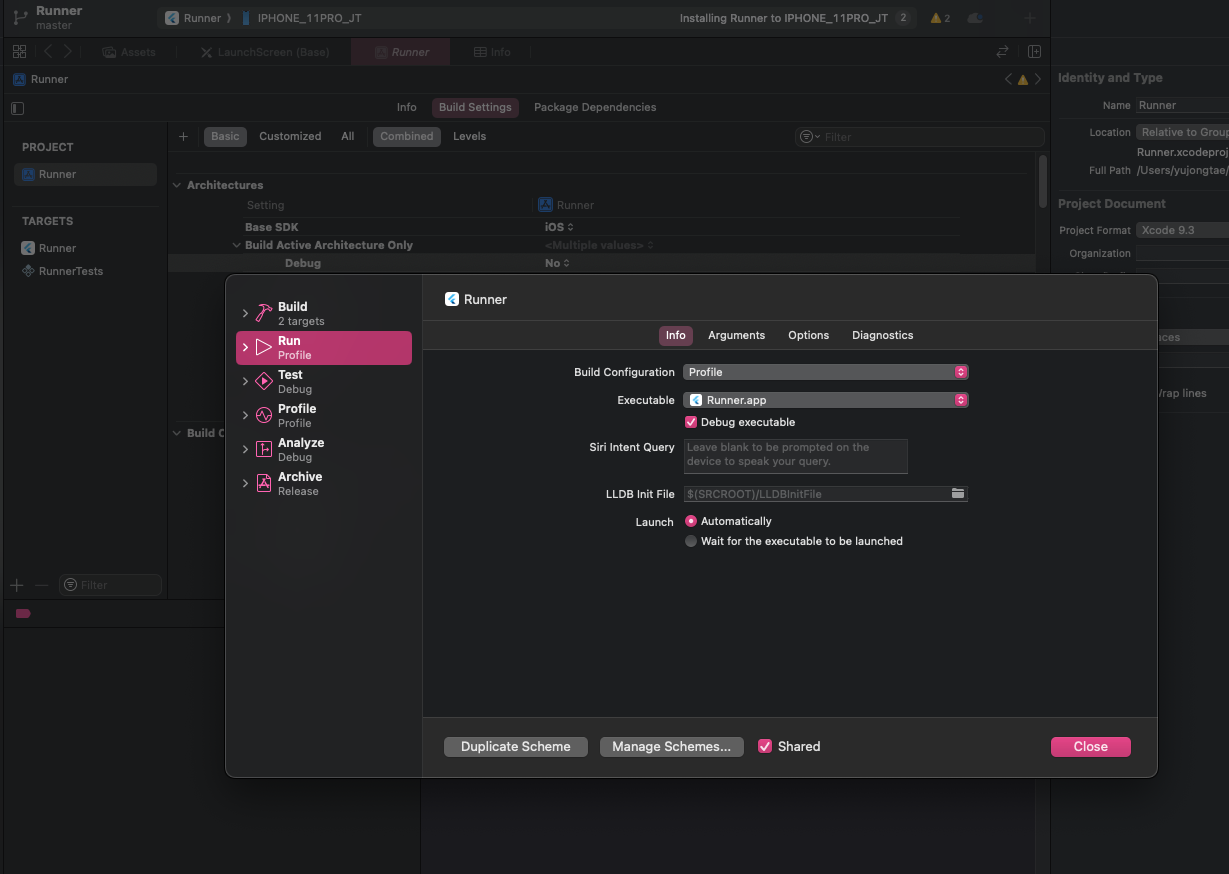Toggle the navigator sidebar panel icon
The height and width of the screenshot is (874, 1229).
pos(17,108)
